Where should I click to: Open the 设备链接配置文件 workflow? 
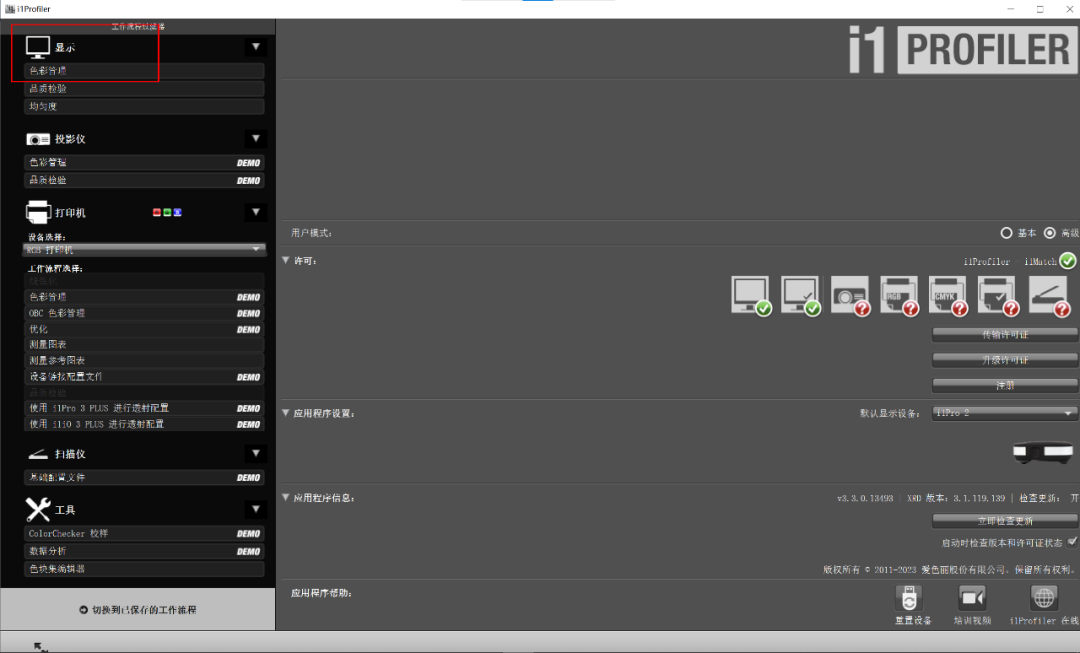(144, 377)
